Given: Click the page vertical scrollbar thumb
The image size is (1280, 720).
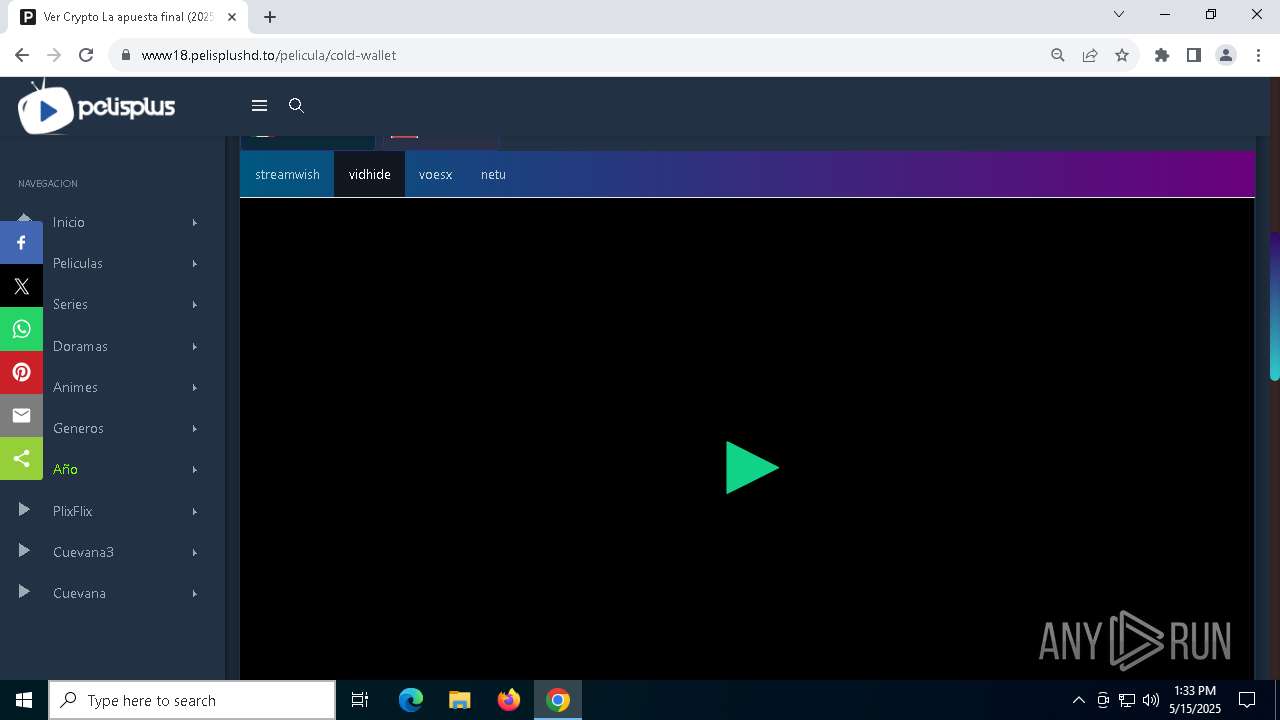Looking at the screenshot, I should coord(1274,306).
